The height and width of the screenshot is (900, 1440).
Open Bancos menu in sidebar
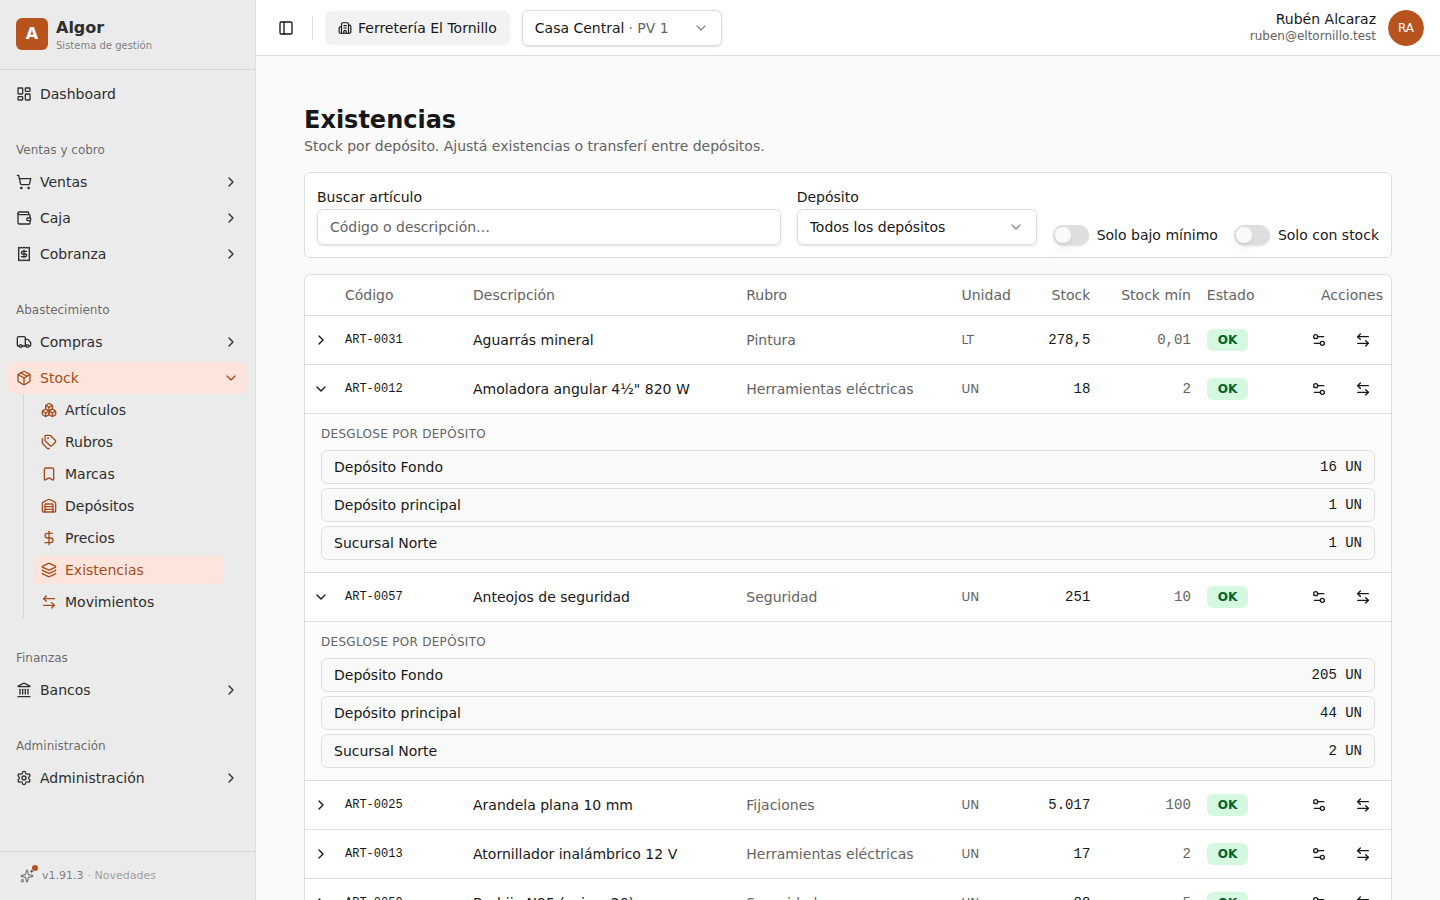pyautogui.click(x=128, y=690)
